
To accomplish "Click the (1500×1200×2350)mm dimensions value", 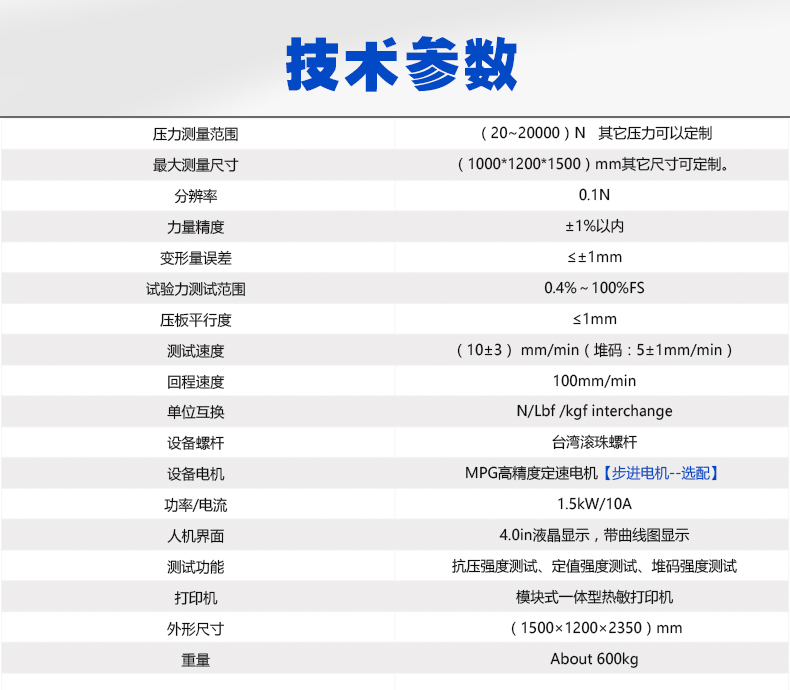I will pyautogui.click(x=594, y=629).
